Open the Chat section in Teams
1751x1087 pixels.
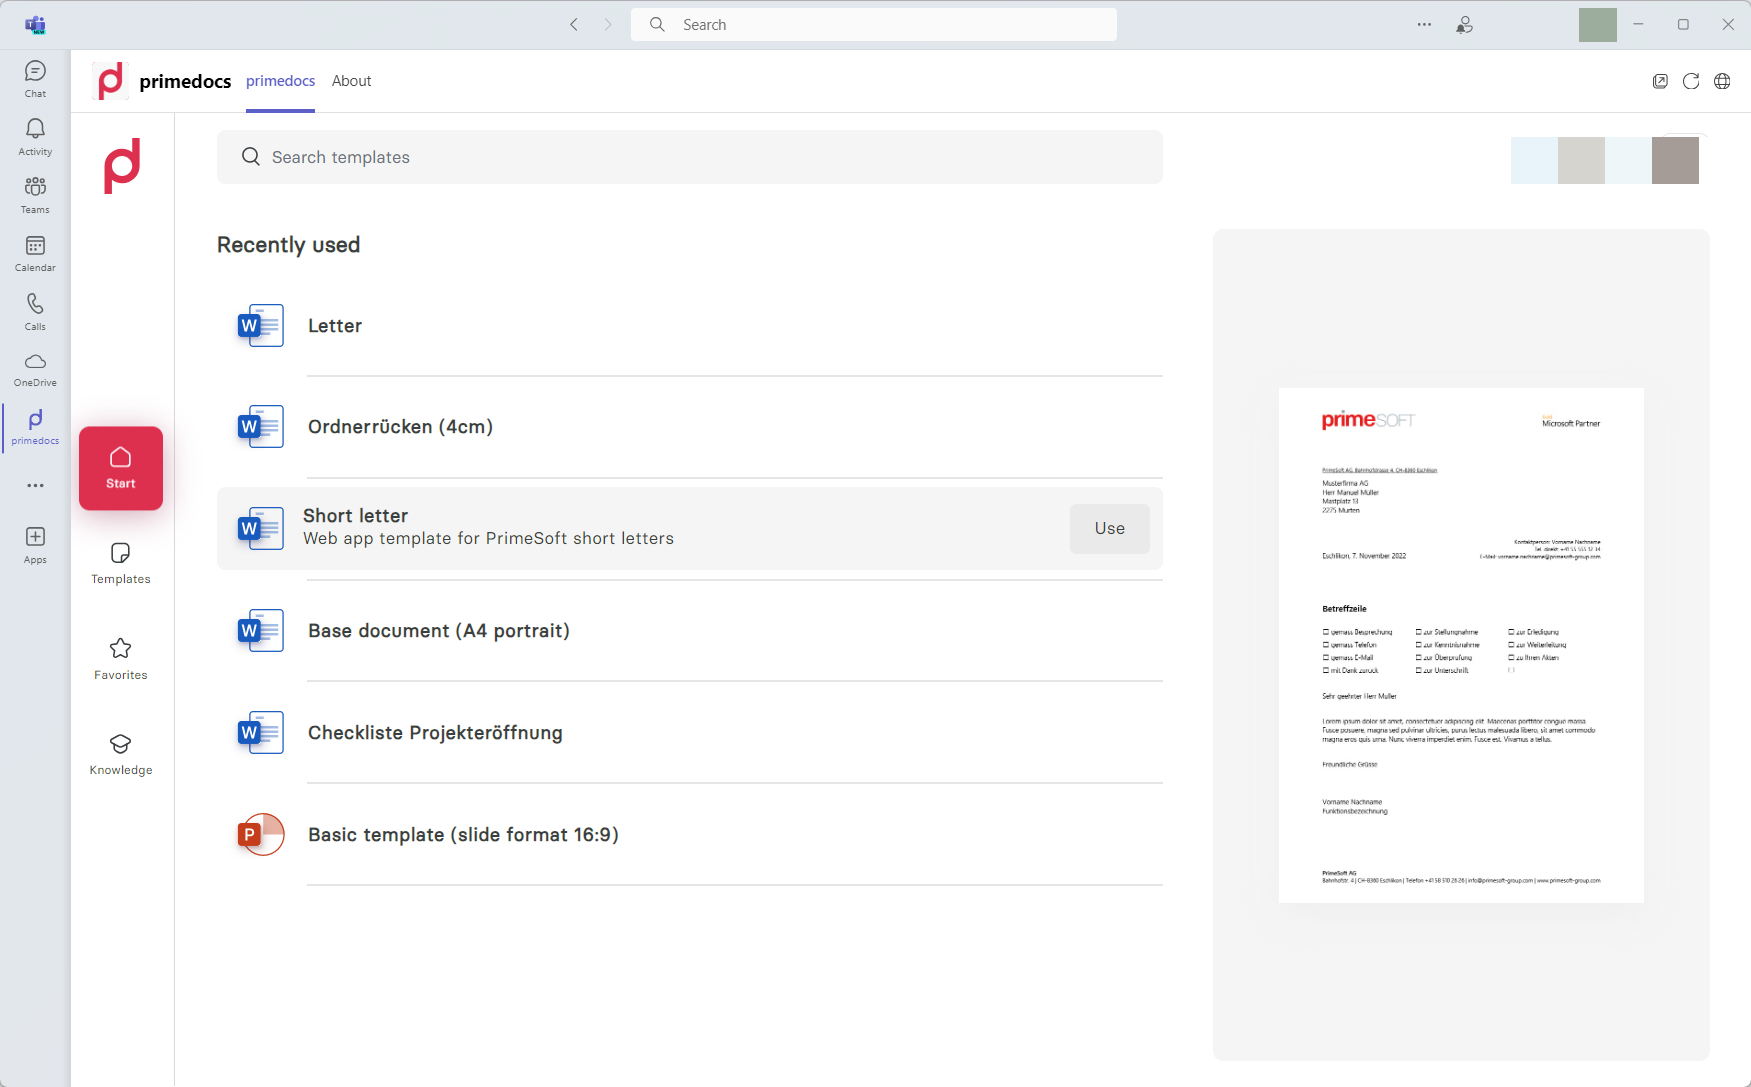tap(35, 79)
